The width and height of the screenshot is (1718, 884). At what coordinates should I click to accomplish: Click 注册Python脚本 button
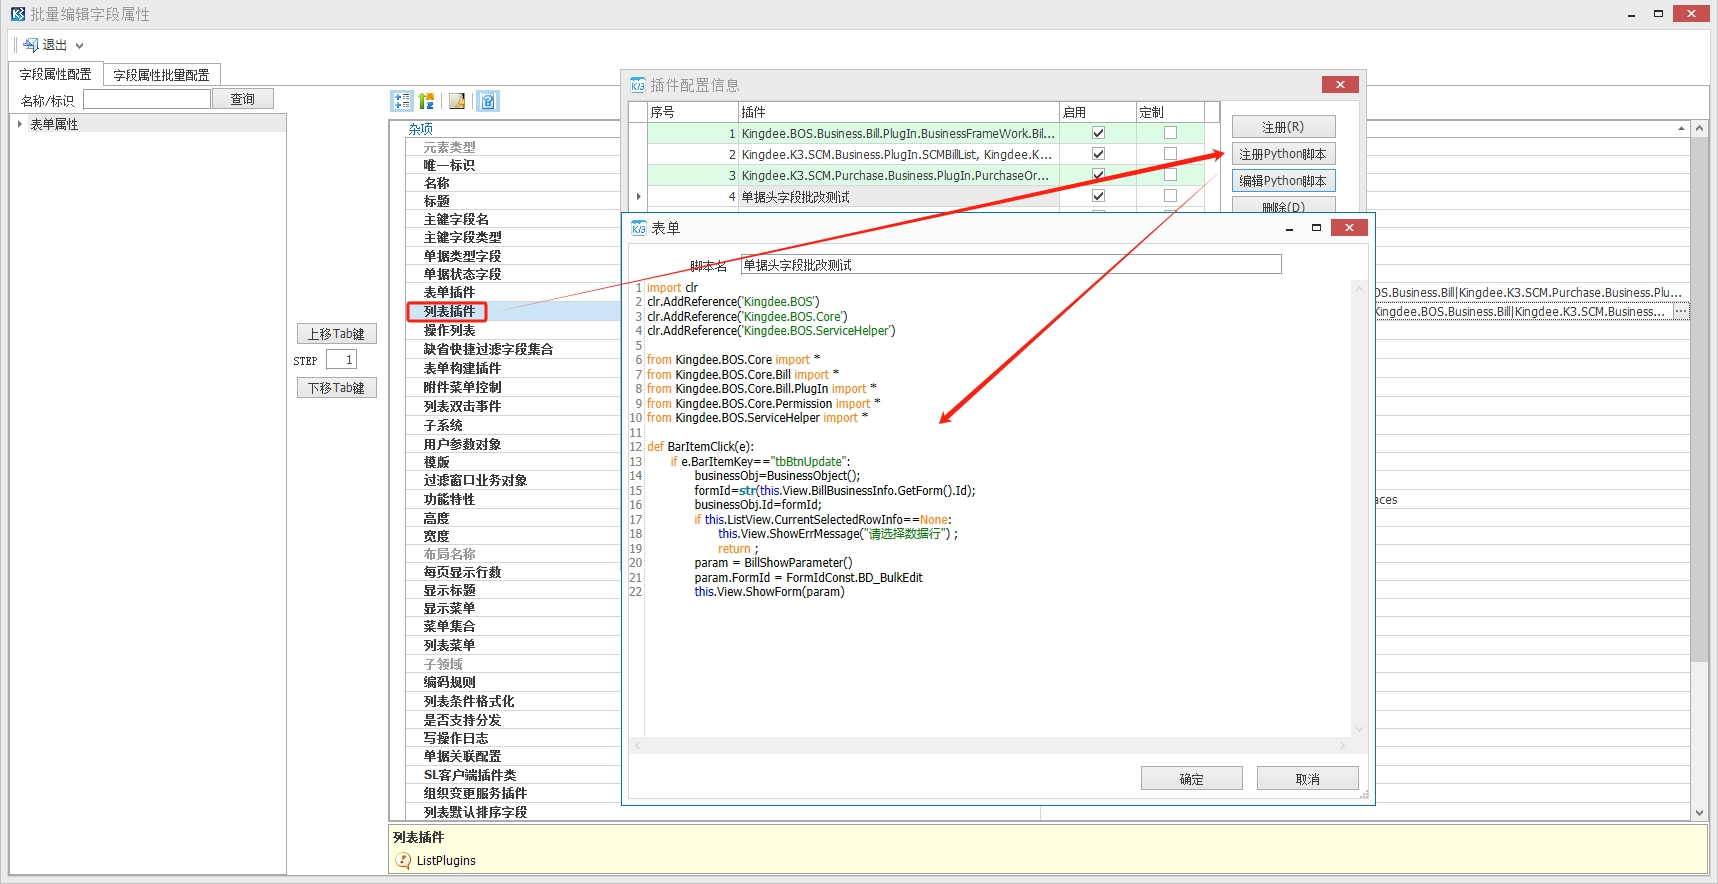[1283, 154]
